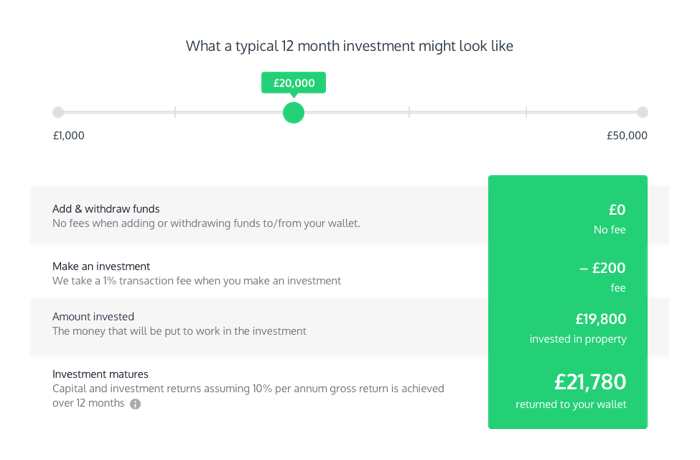Click the £50,000 maximum label

point(627,136)
